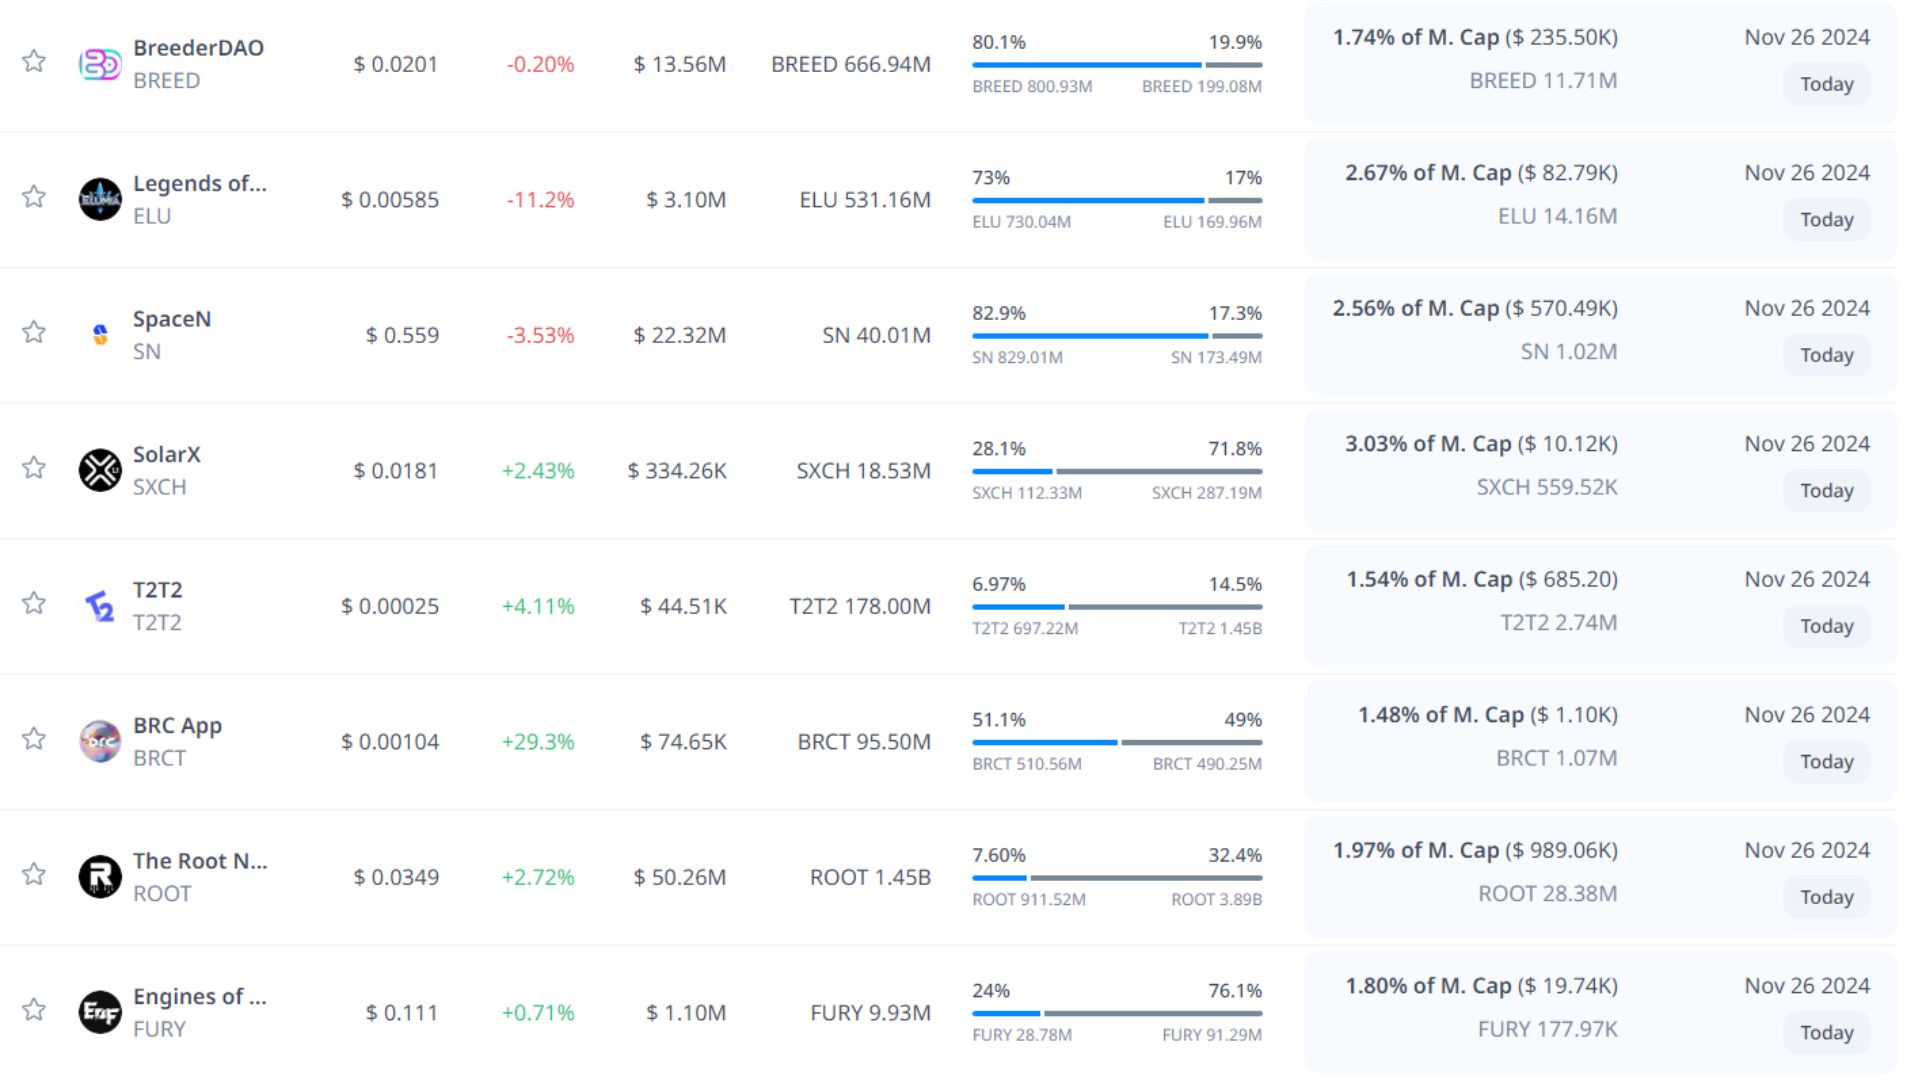Open SpaceN next unlock card

click(x=1600, y=335)
